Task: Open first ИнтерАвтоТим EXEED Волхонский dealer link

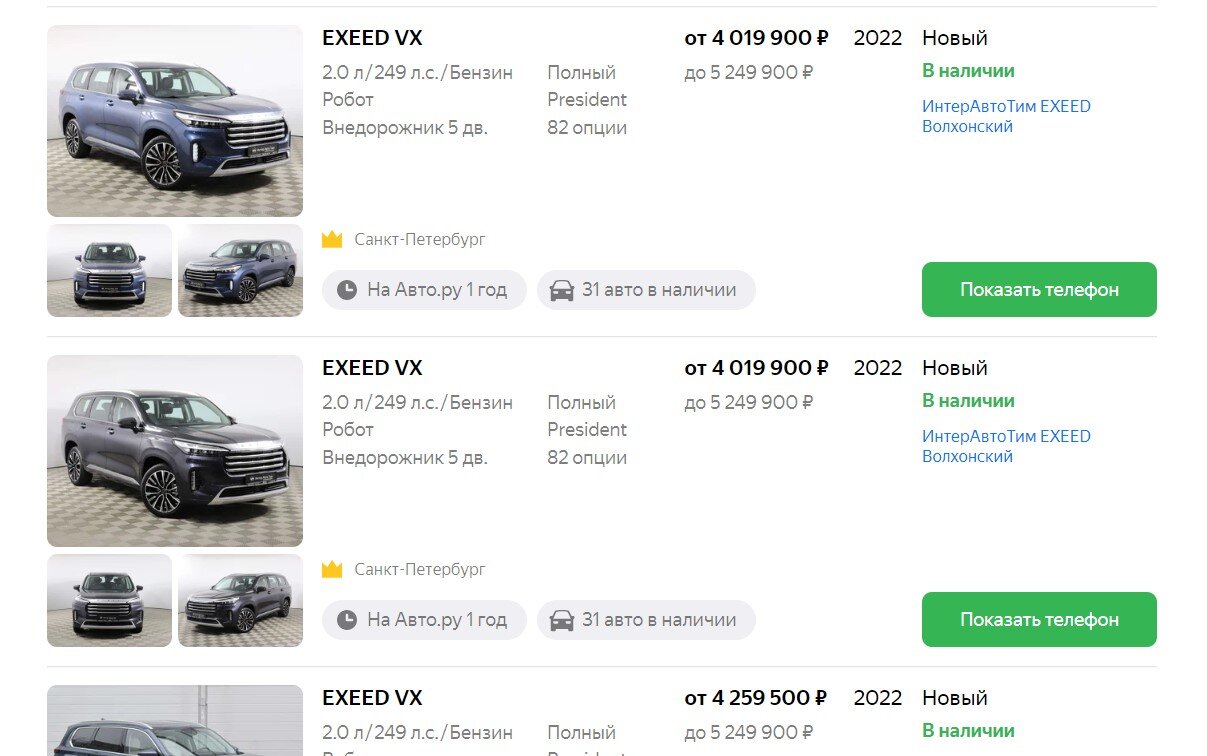Action: point(1006,116)
